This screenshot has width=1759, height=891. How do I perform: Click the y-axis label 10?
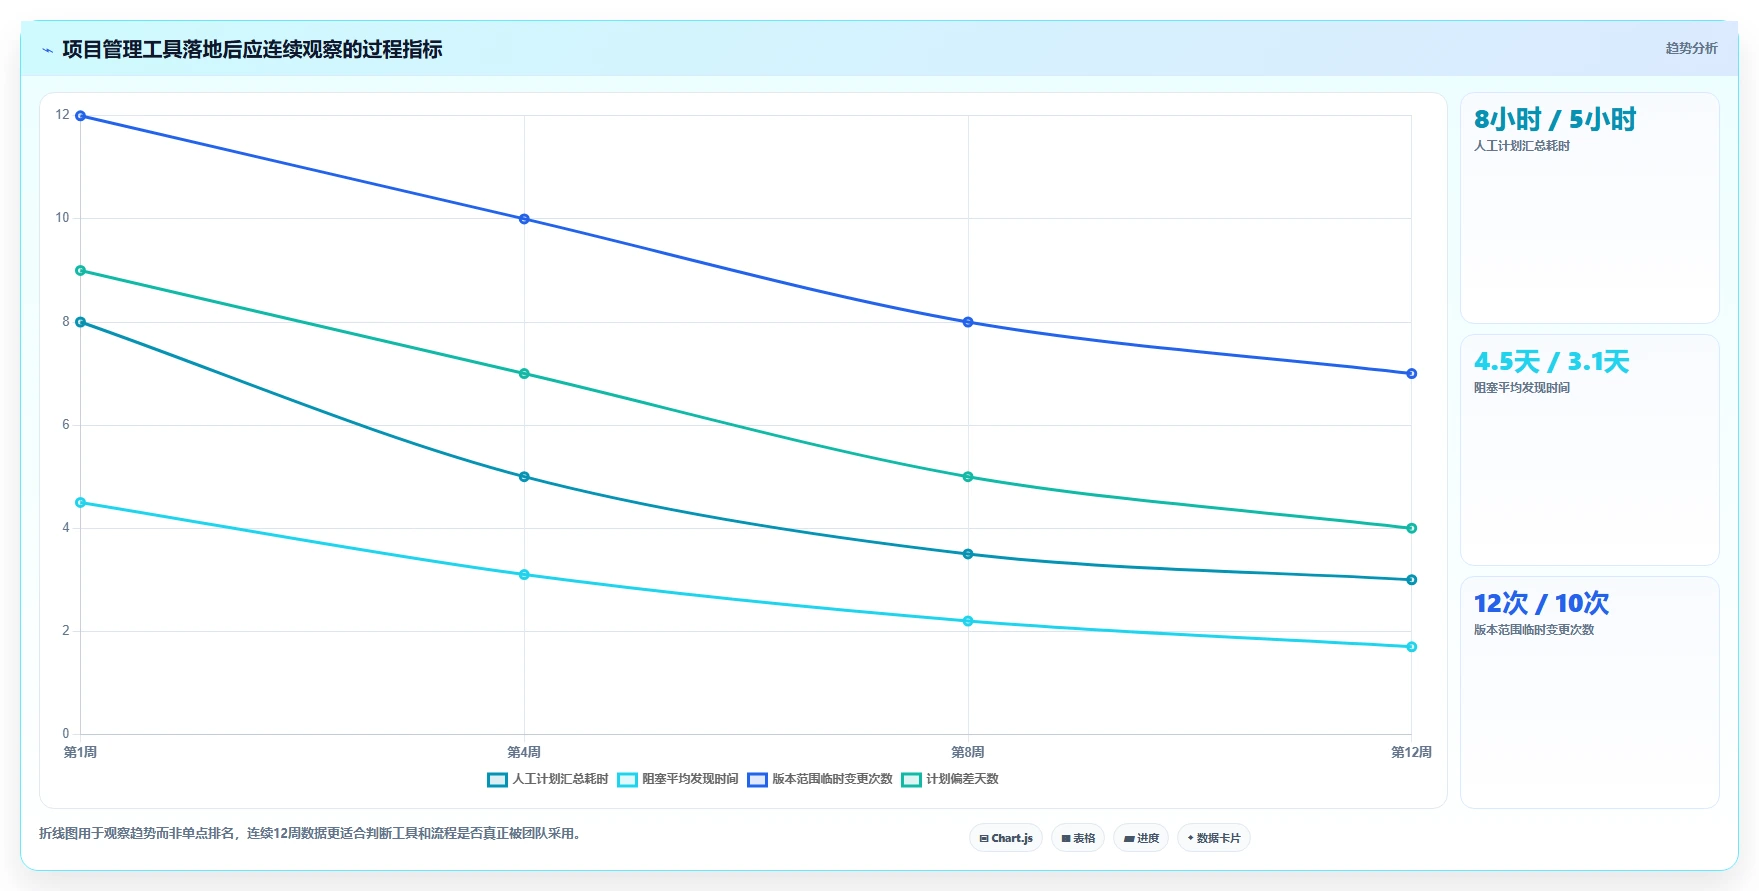[x=63, y=218]
